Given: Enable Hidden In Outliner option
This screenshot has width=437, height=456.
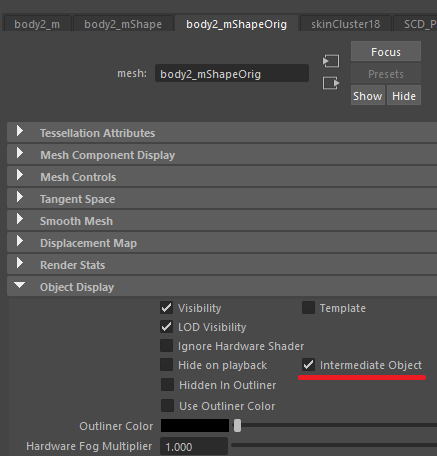Looking at the screenshot, I should 167,385.
